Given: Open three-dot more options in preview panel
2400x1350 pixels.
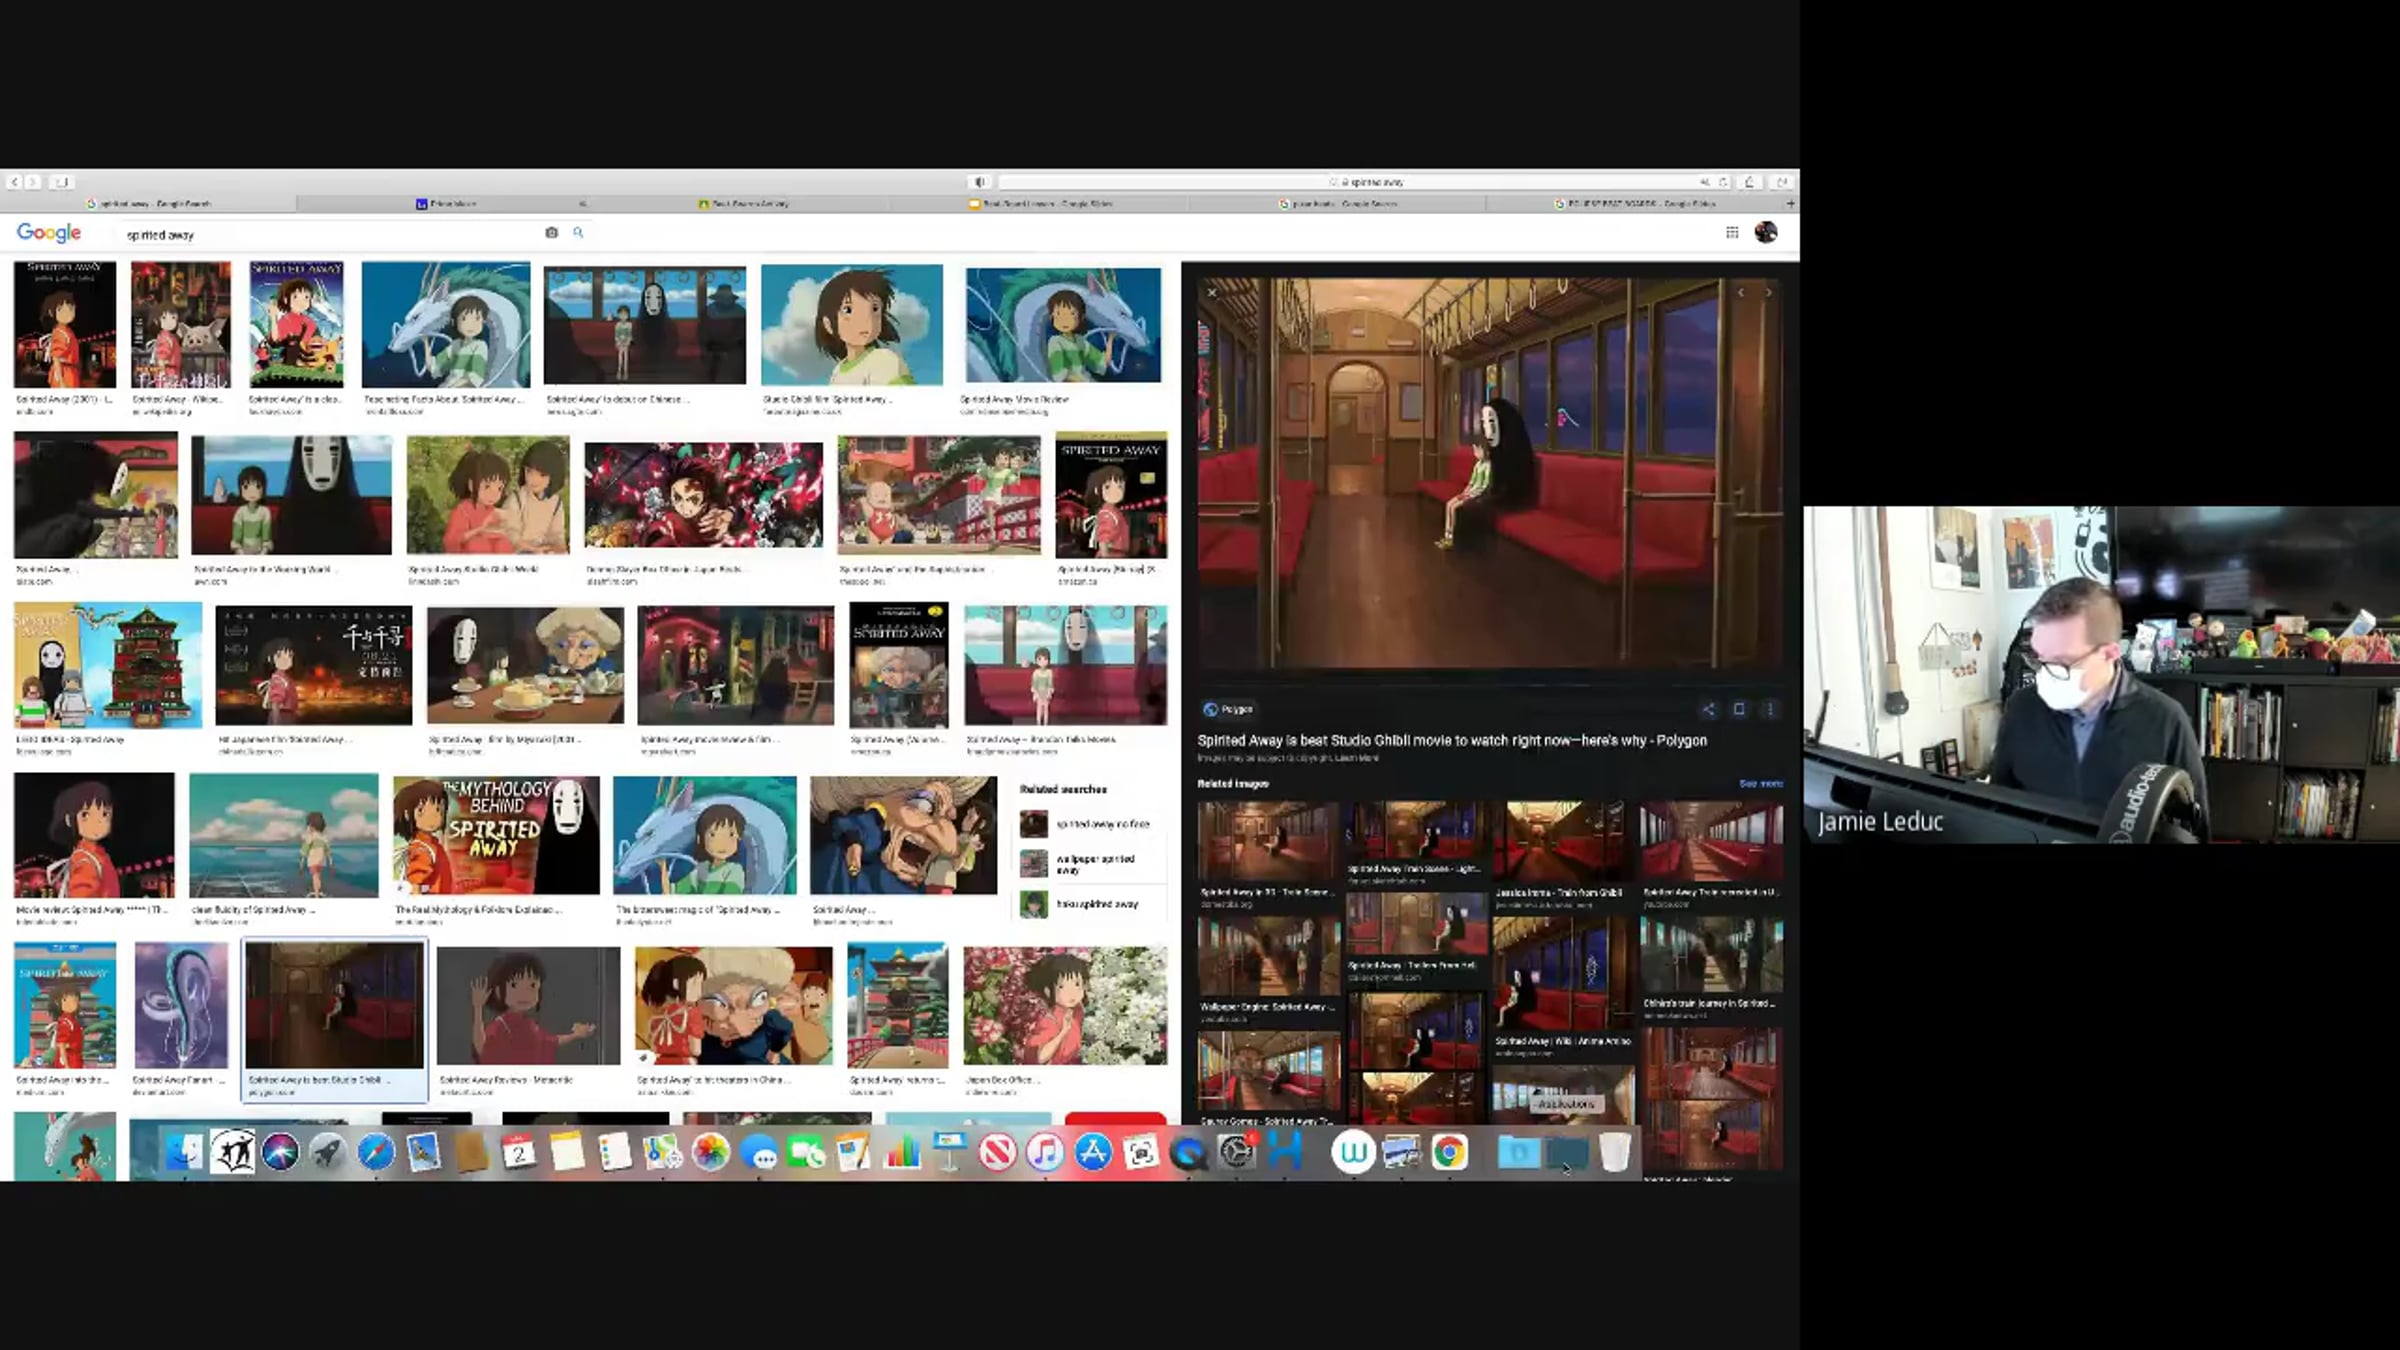Looking at the screenshot, I should [x=1770, y=709].
